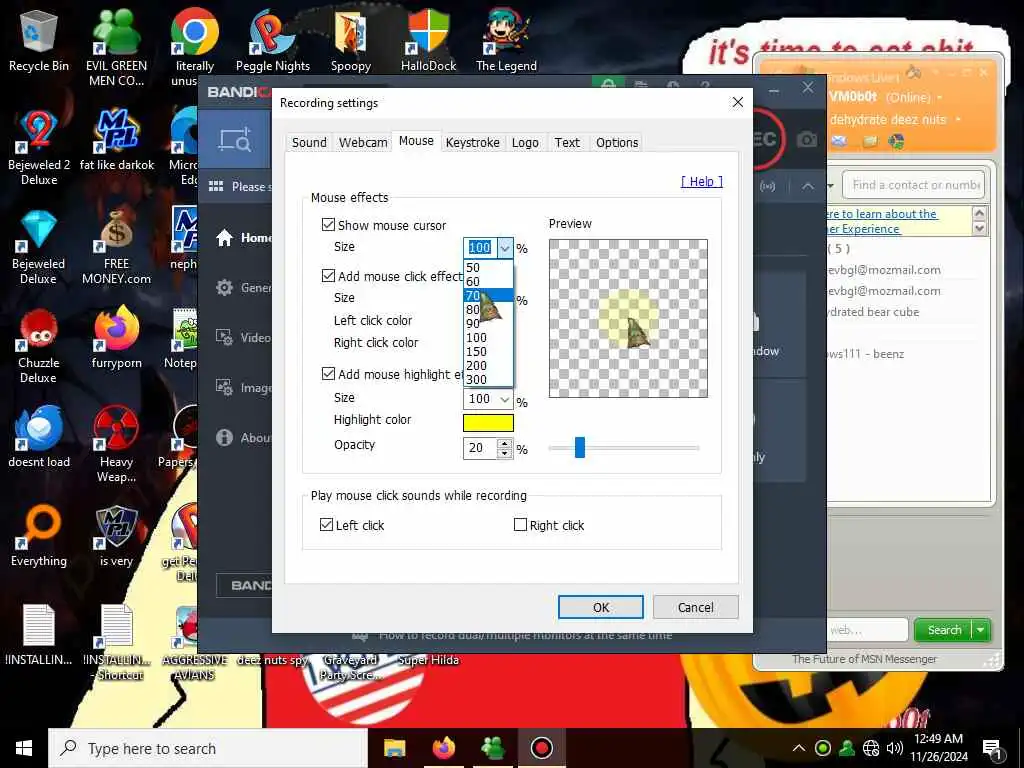This screenshot has height=768, width=1024.
Task: Switch to the Webcam tab
Action: [x=362, y=142]
